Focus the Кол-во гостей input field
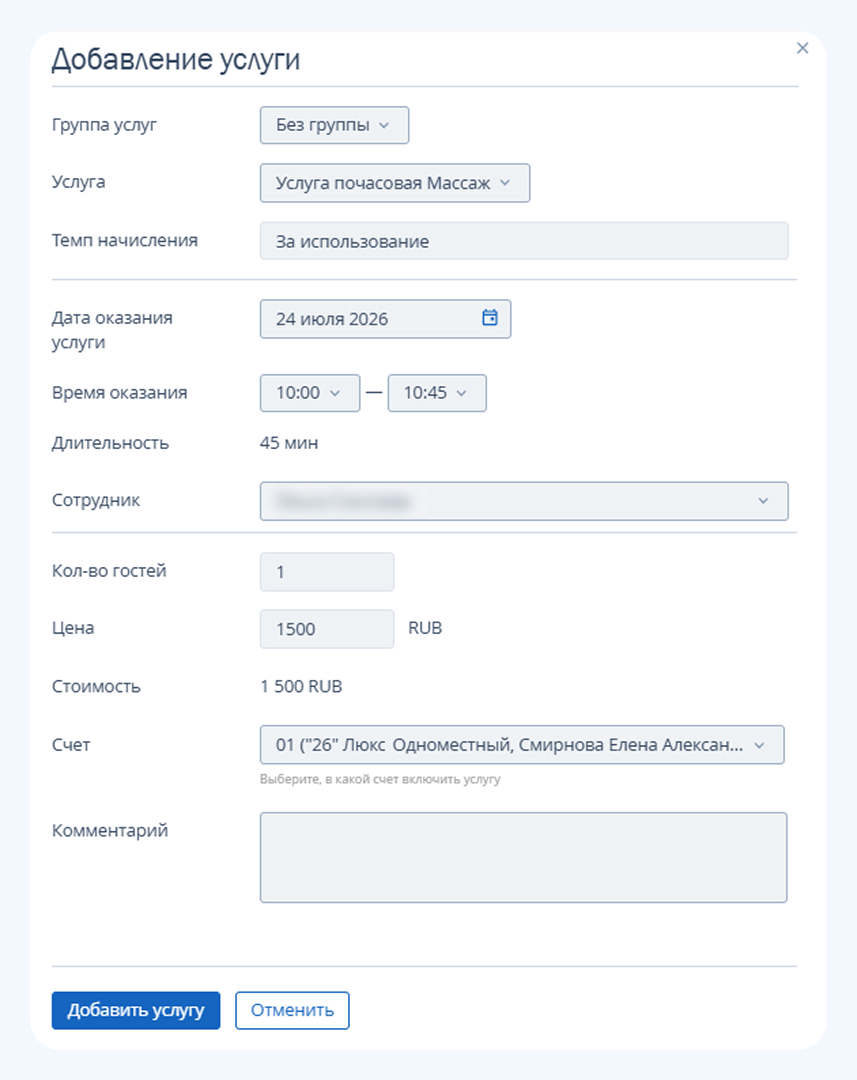This screenshot has width=857, height=1080. [x=327, y=572]
